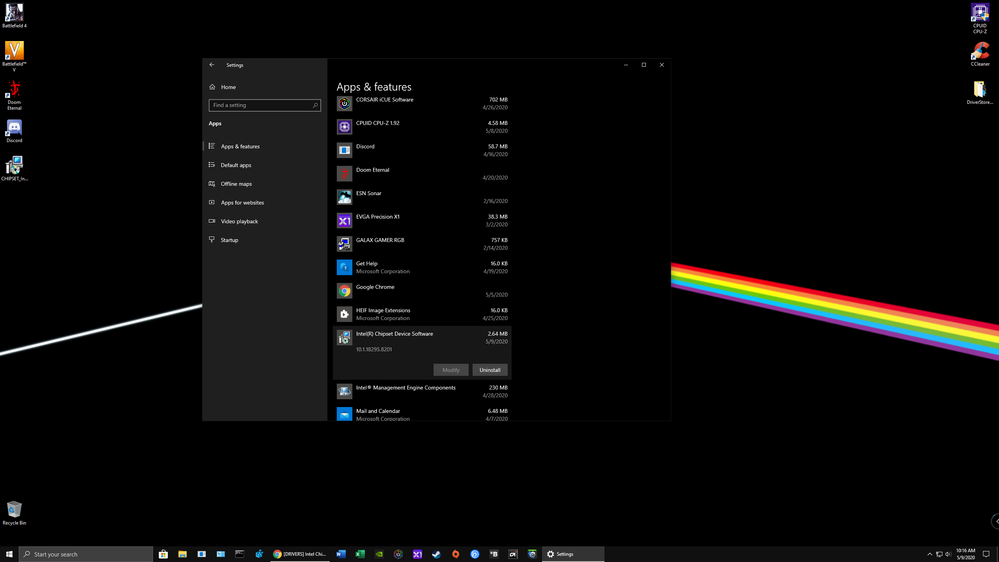Viewport: 999px width, 562px height.
Task: Open EVGA Precision X1 from taskbar
Action: (x=417, y=554)
